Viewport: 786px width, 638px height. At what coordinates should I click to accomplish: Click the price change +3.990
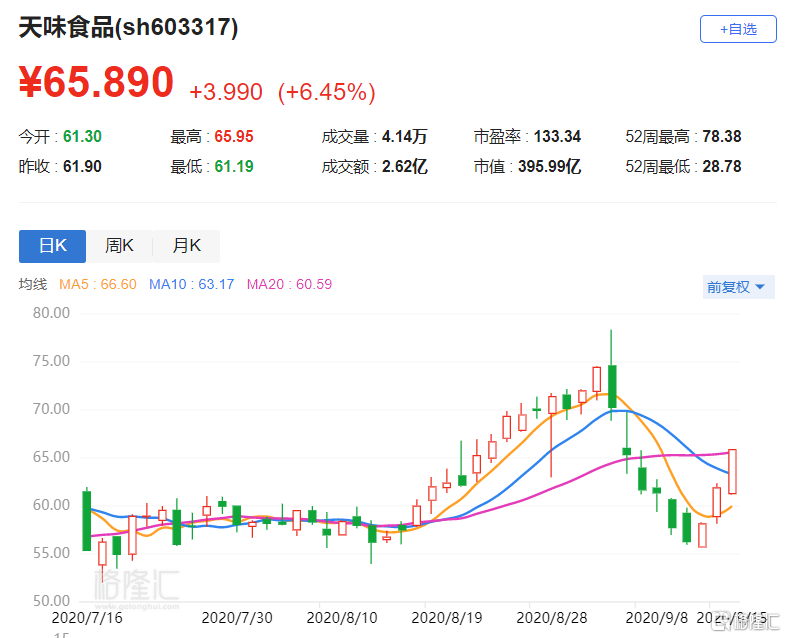(x=226, y=92)
